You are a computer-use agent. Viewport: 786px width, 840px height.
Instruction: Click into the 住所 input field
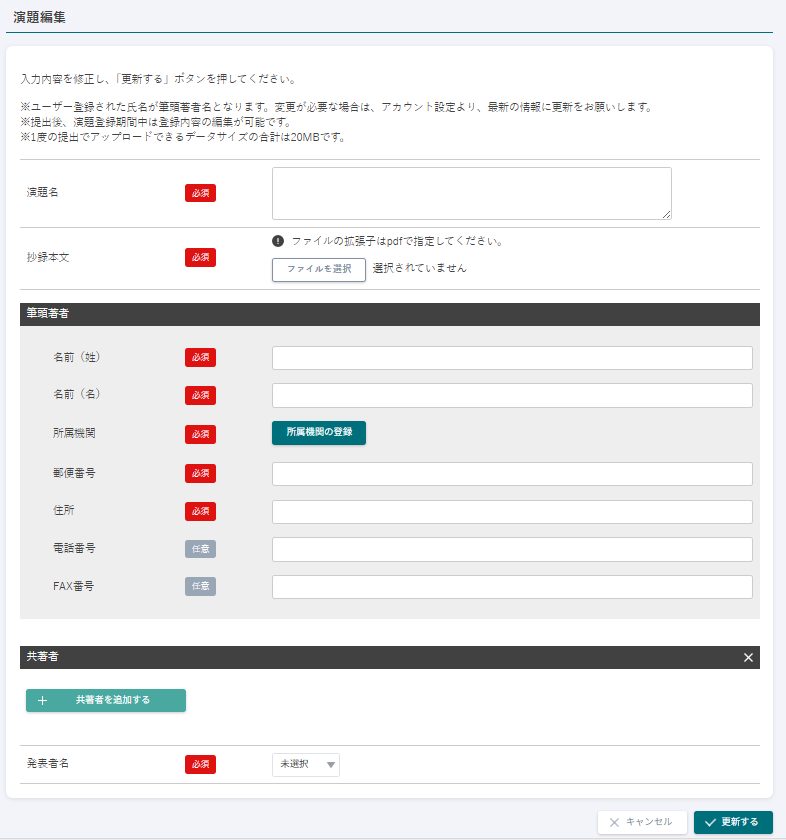click(x=512, y=512)
